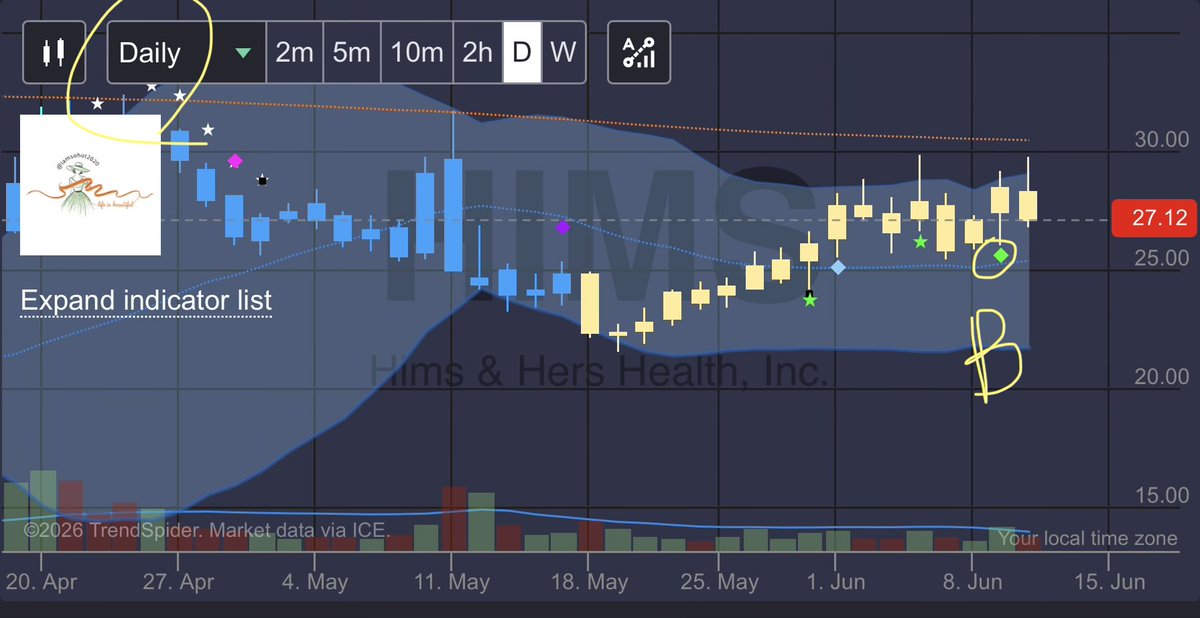Click the 27. Apr date label
1200x618 pixels.
(x=178, y=581)
